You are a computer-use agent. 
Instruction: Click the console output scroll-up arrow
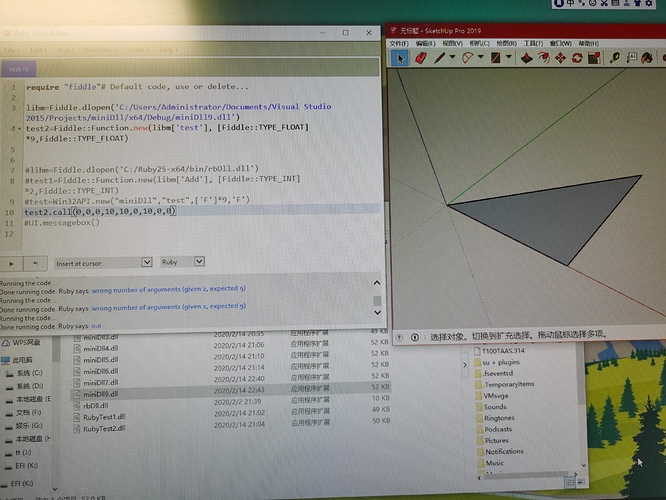pyautogui.click(x=377, y=283)
